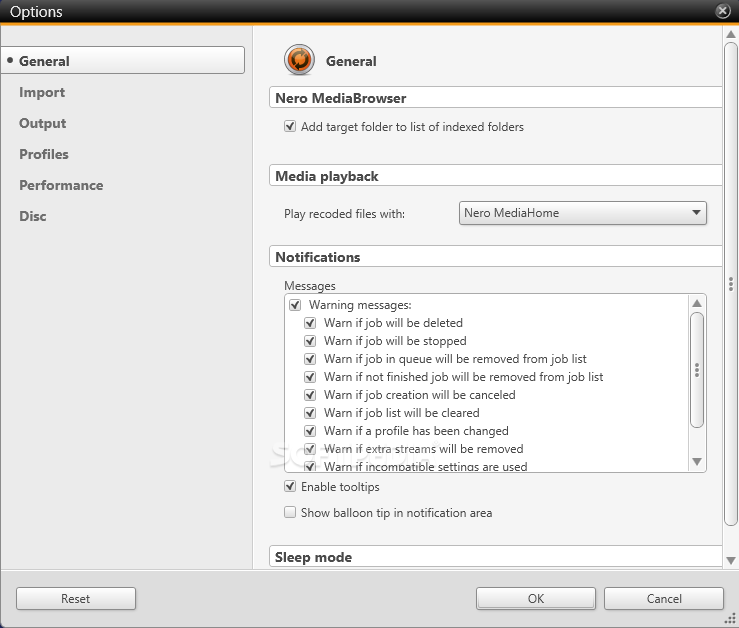Click the Media playback section header
739x628 pixels.
point(495,175)
